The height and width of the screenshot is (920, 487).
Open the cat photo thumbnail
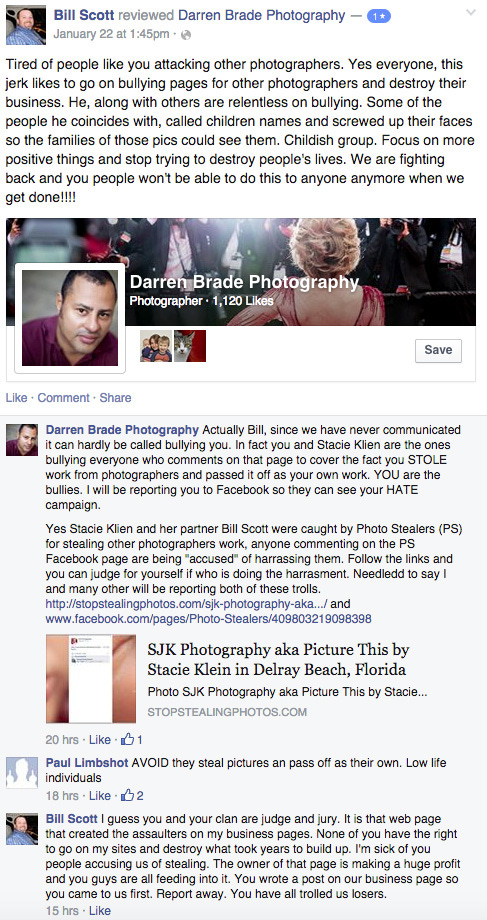click(190, 346)
